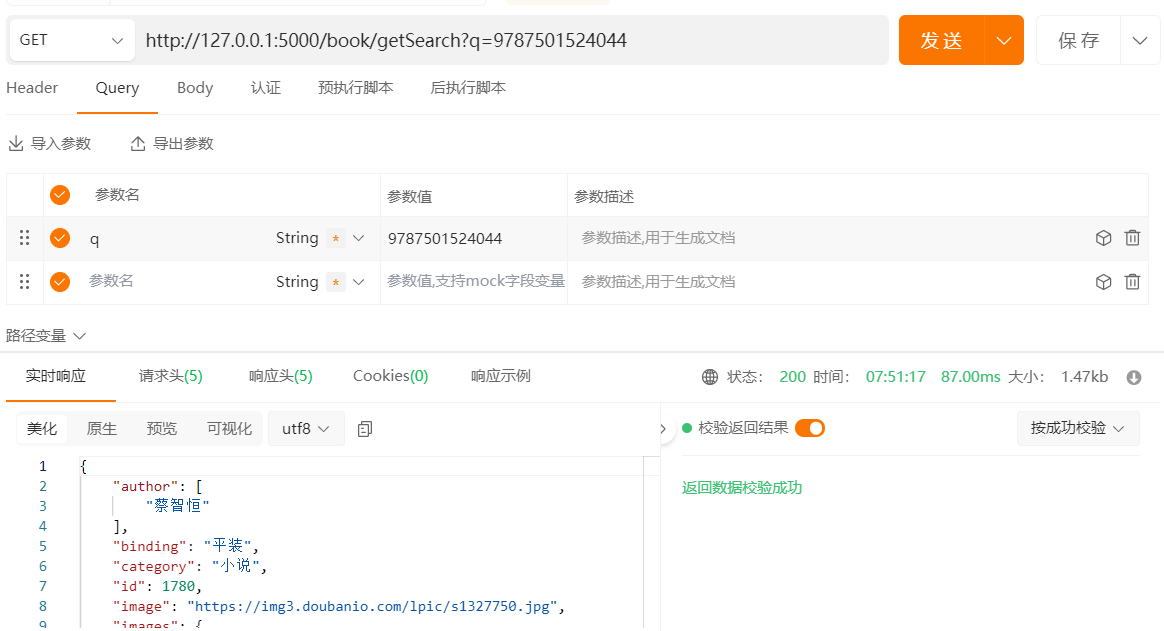This screenshot has height=631, width=1164.
Task: Select the 原生 raw view
Action: tap(102, 428)
